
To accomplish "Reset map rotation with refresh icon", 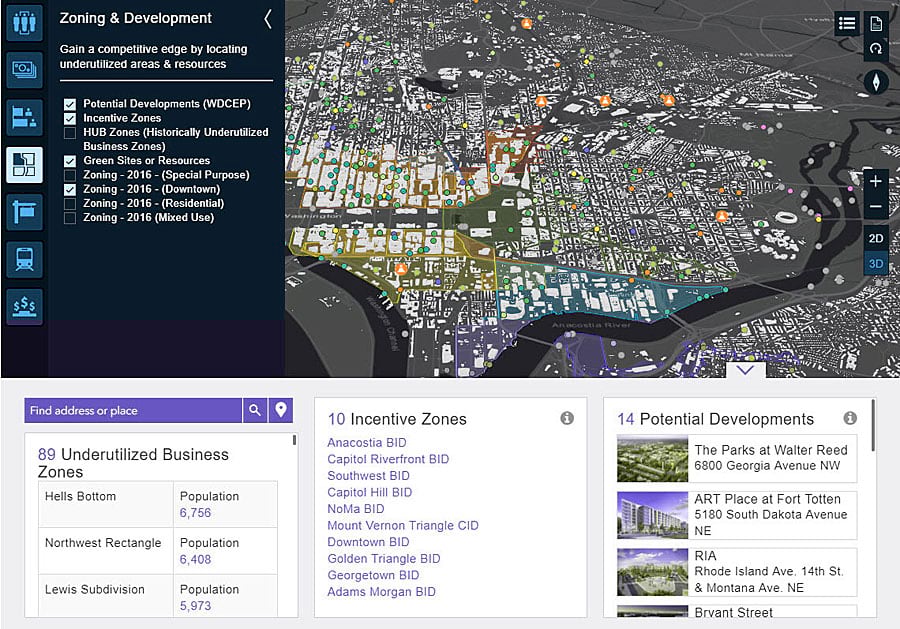I will (876, 48).
